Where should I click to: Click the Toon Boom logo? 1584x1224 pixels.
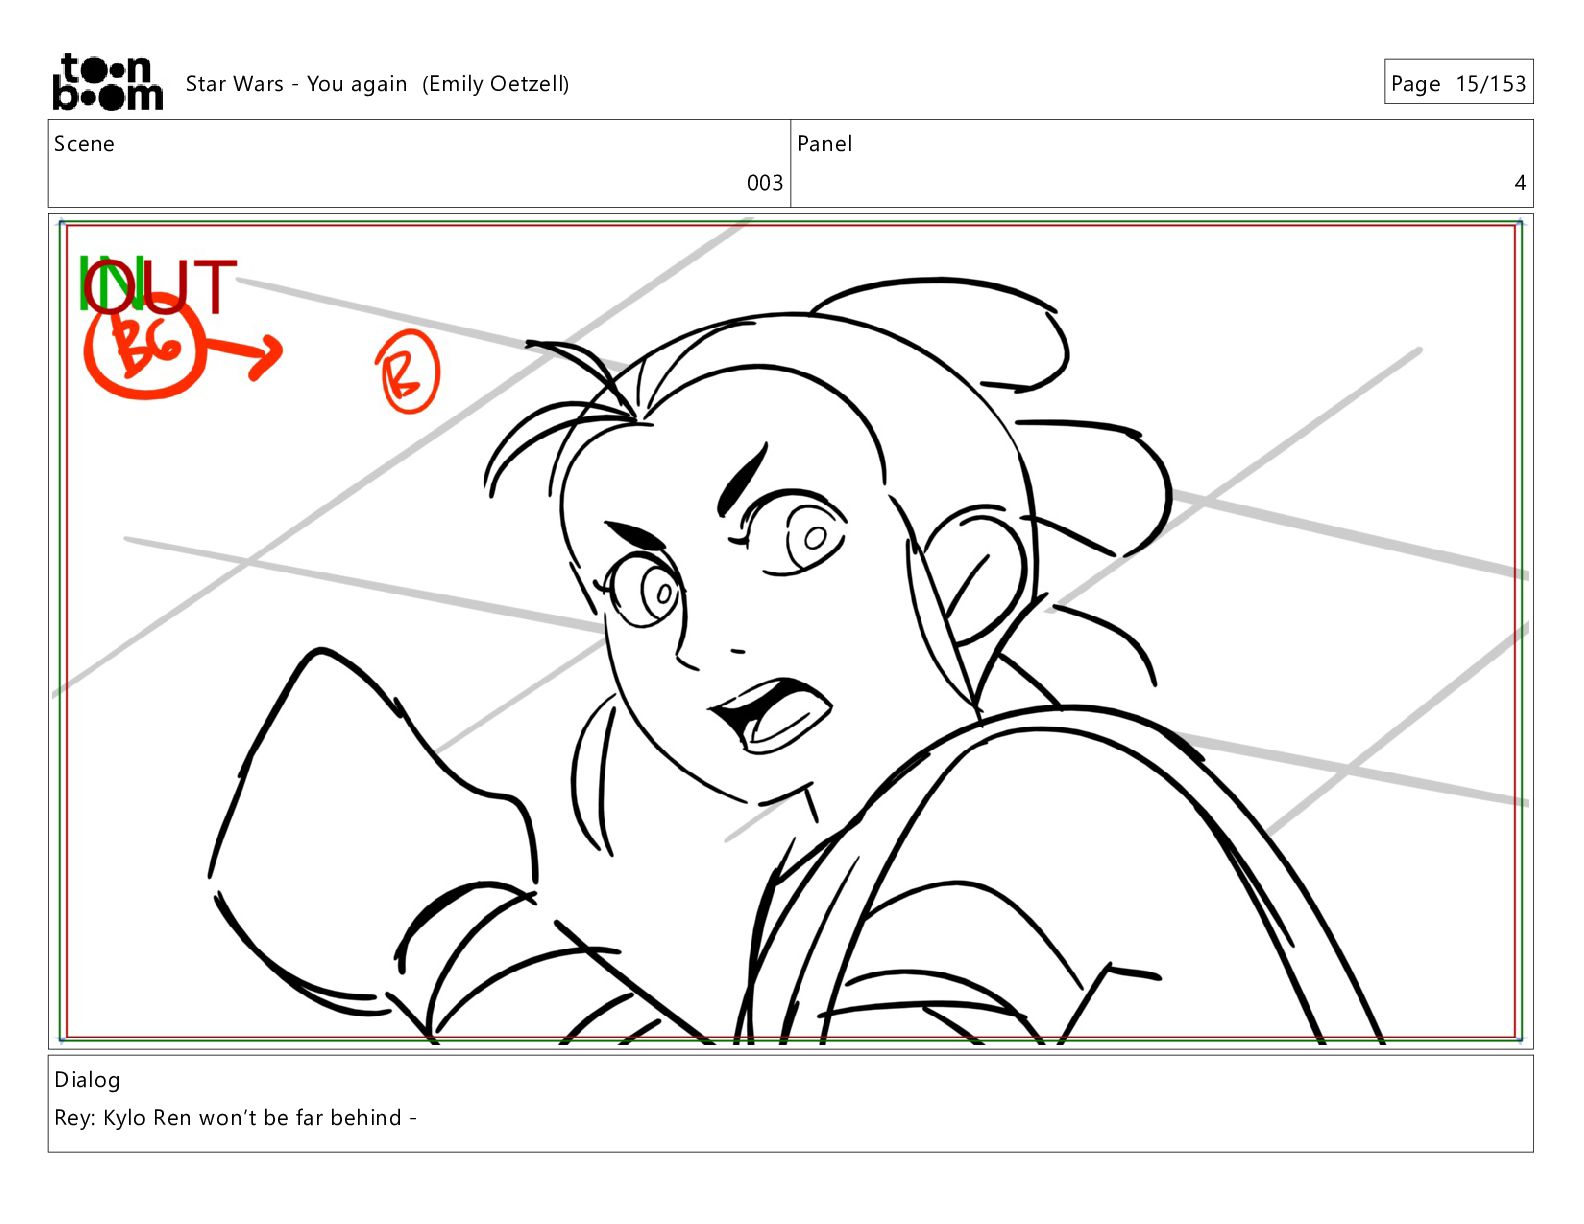pos(107,82)
